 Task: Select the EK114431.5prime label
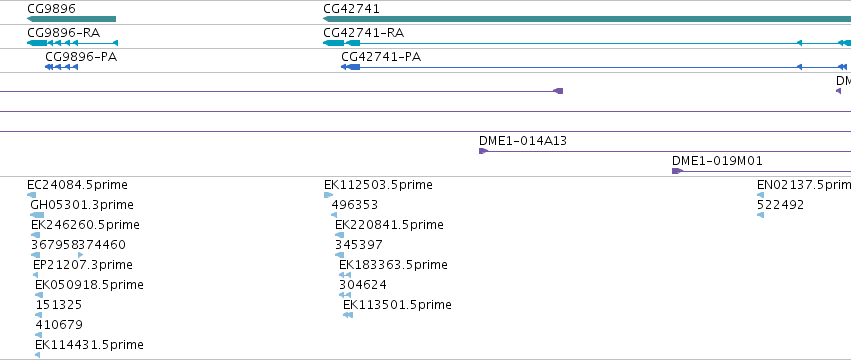tap(90, 345)
